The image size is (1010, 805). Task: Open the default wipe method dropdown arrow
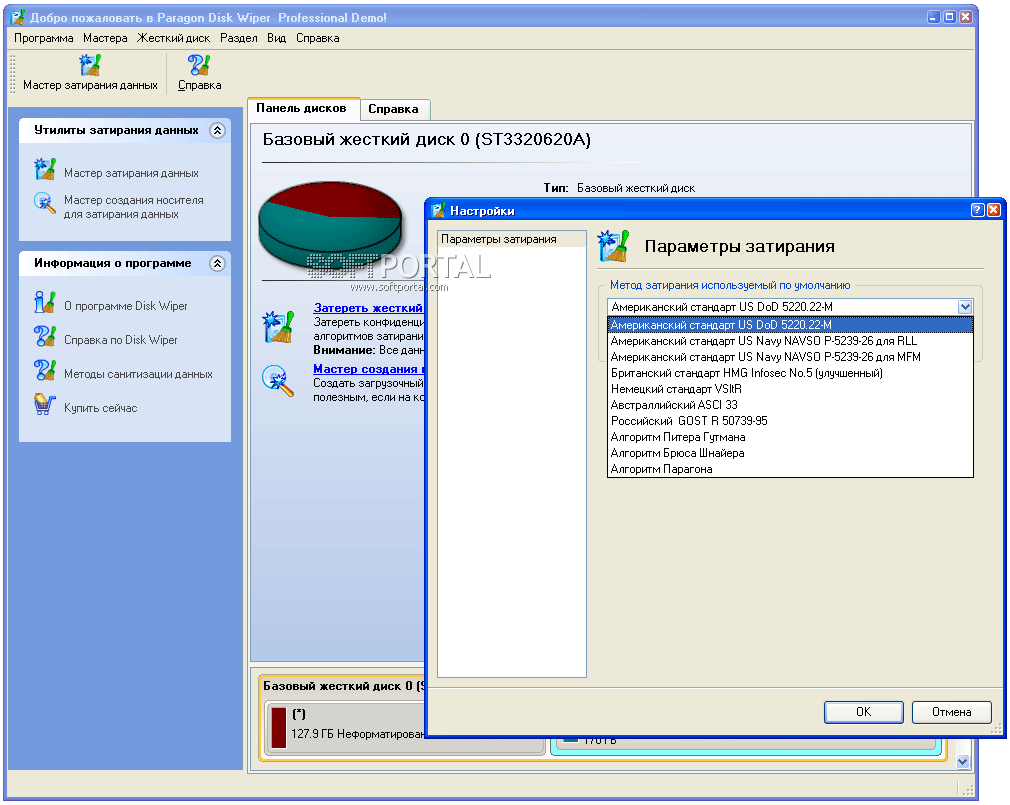point(964,307)
